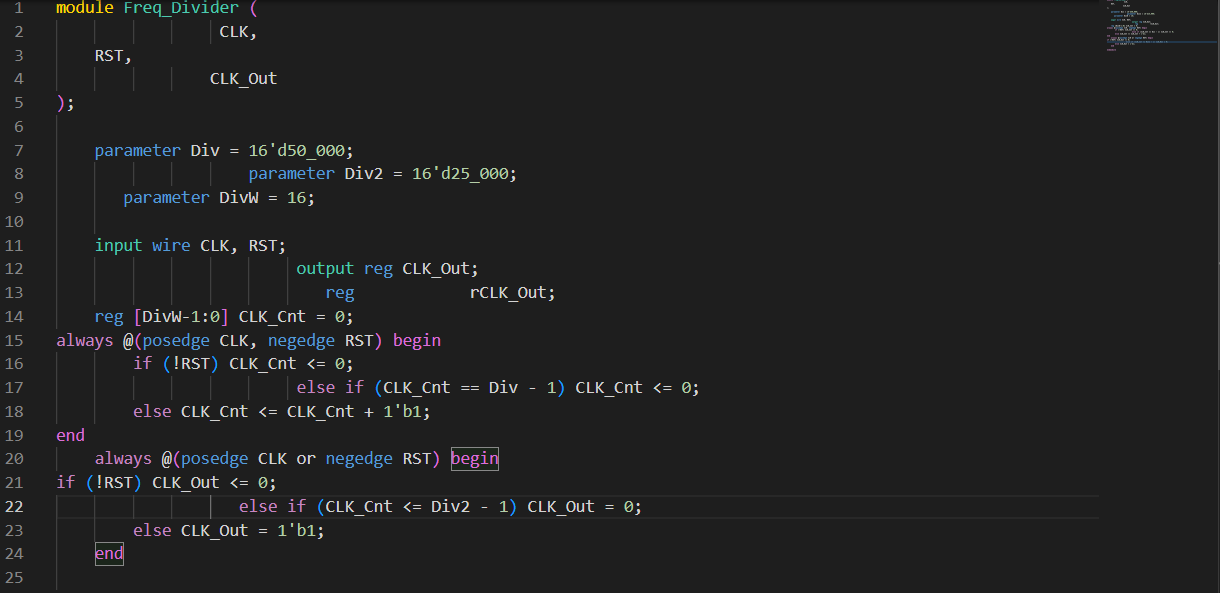1220x593 pixels.
Task: Click line number 25 at the bottom
Action: click(x=17, y=577)
